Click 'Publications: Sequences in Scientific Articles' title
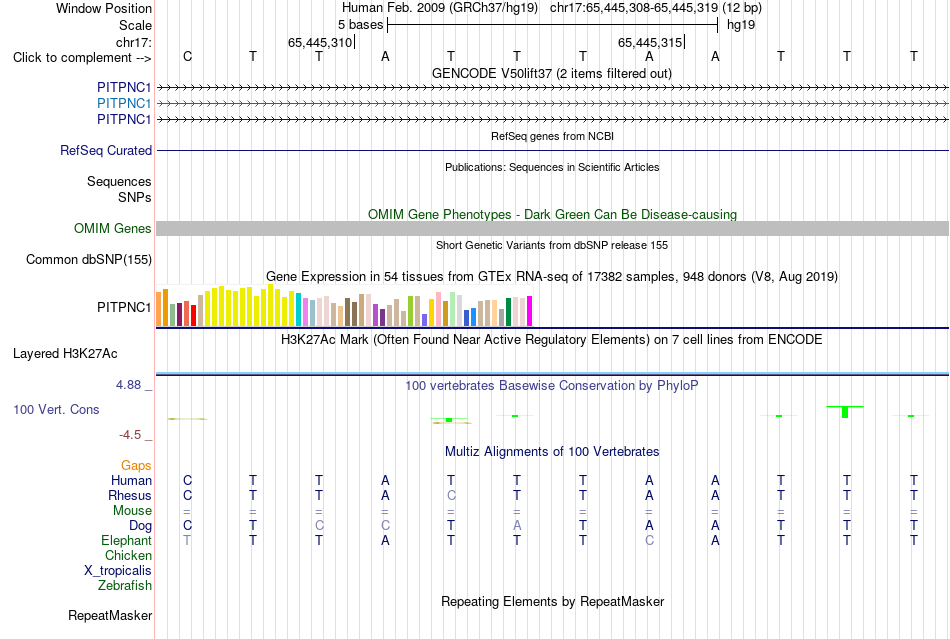The width and height of the screenshot is (950, 639). pos(552,167)
